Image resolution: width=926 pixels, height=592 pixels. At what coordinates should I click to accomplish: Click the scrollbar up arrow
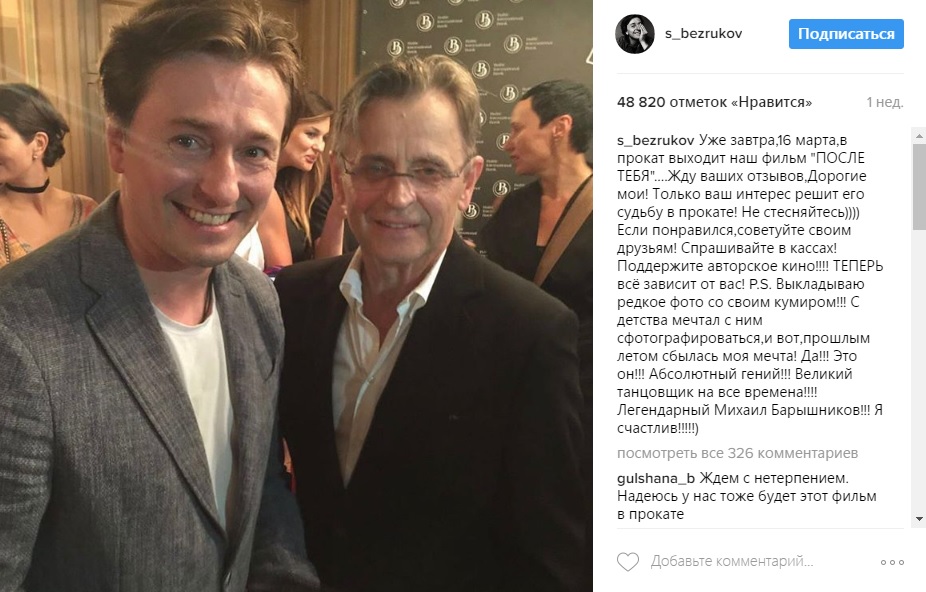[919, 136]
